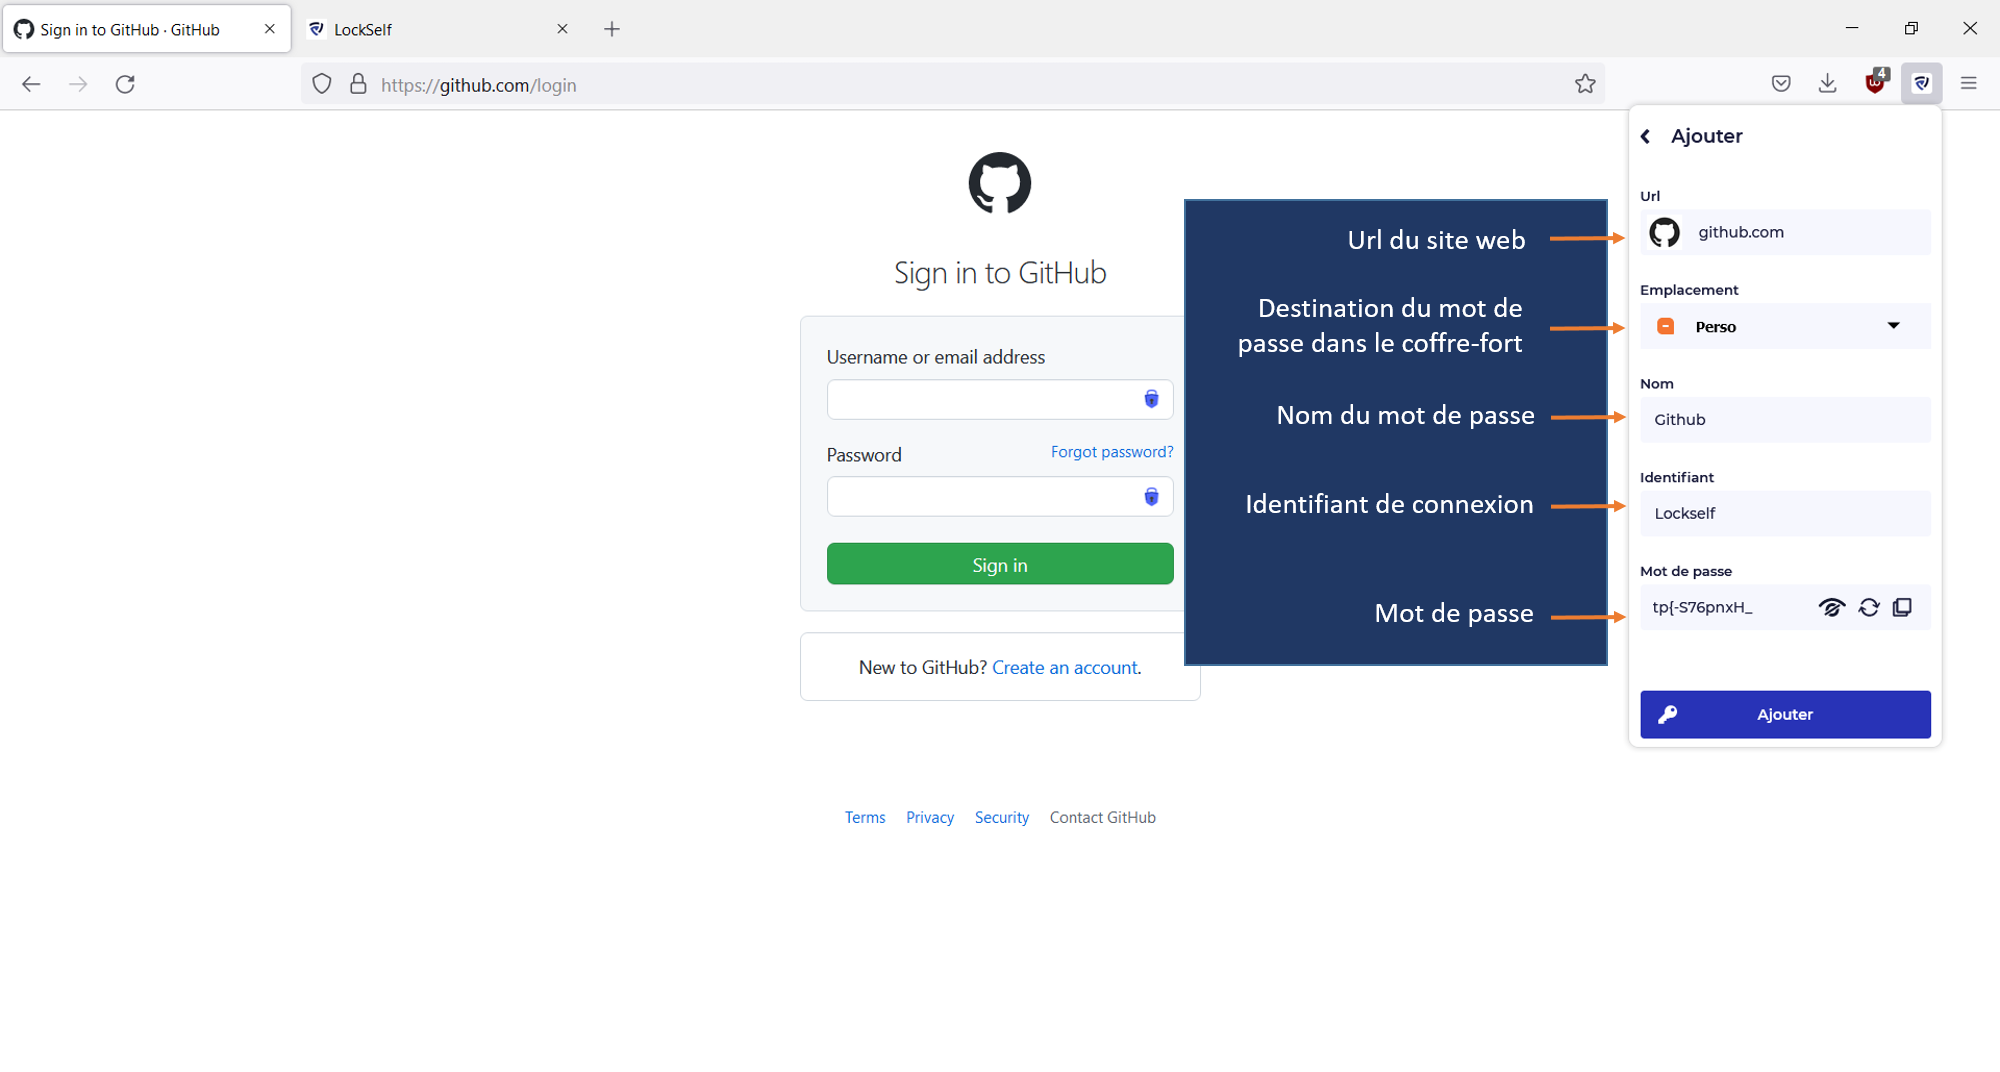Focus the Username or email address field

[x=1000, y=399]
